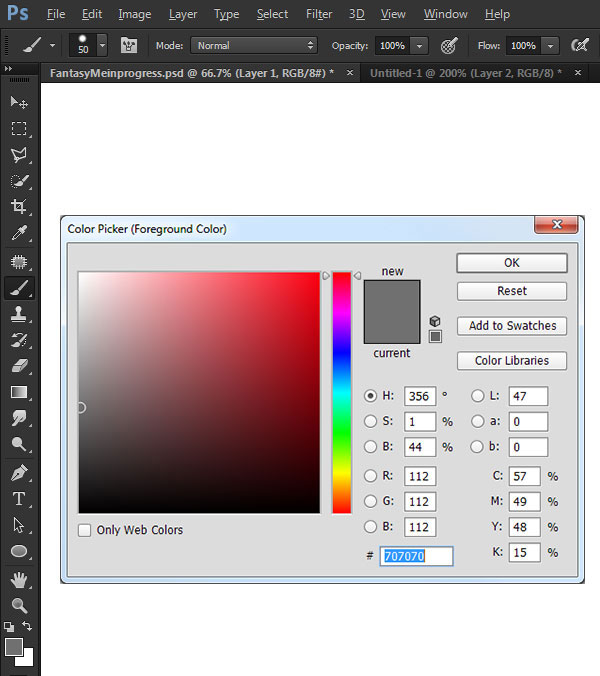
Task: Open the File menu
Action: coord(56,14)
